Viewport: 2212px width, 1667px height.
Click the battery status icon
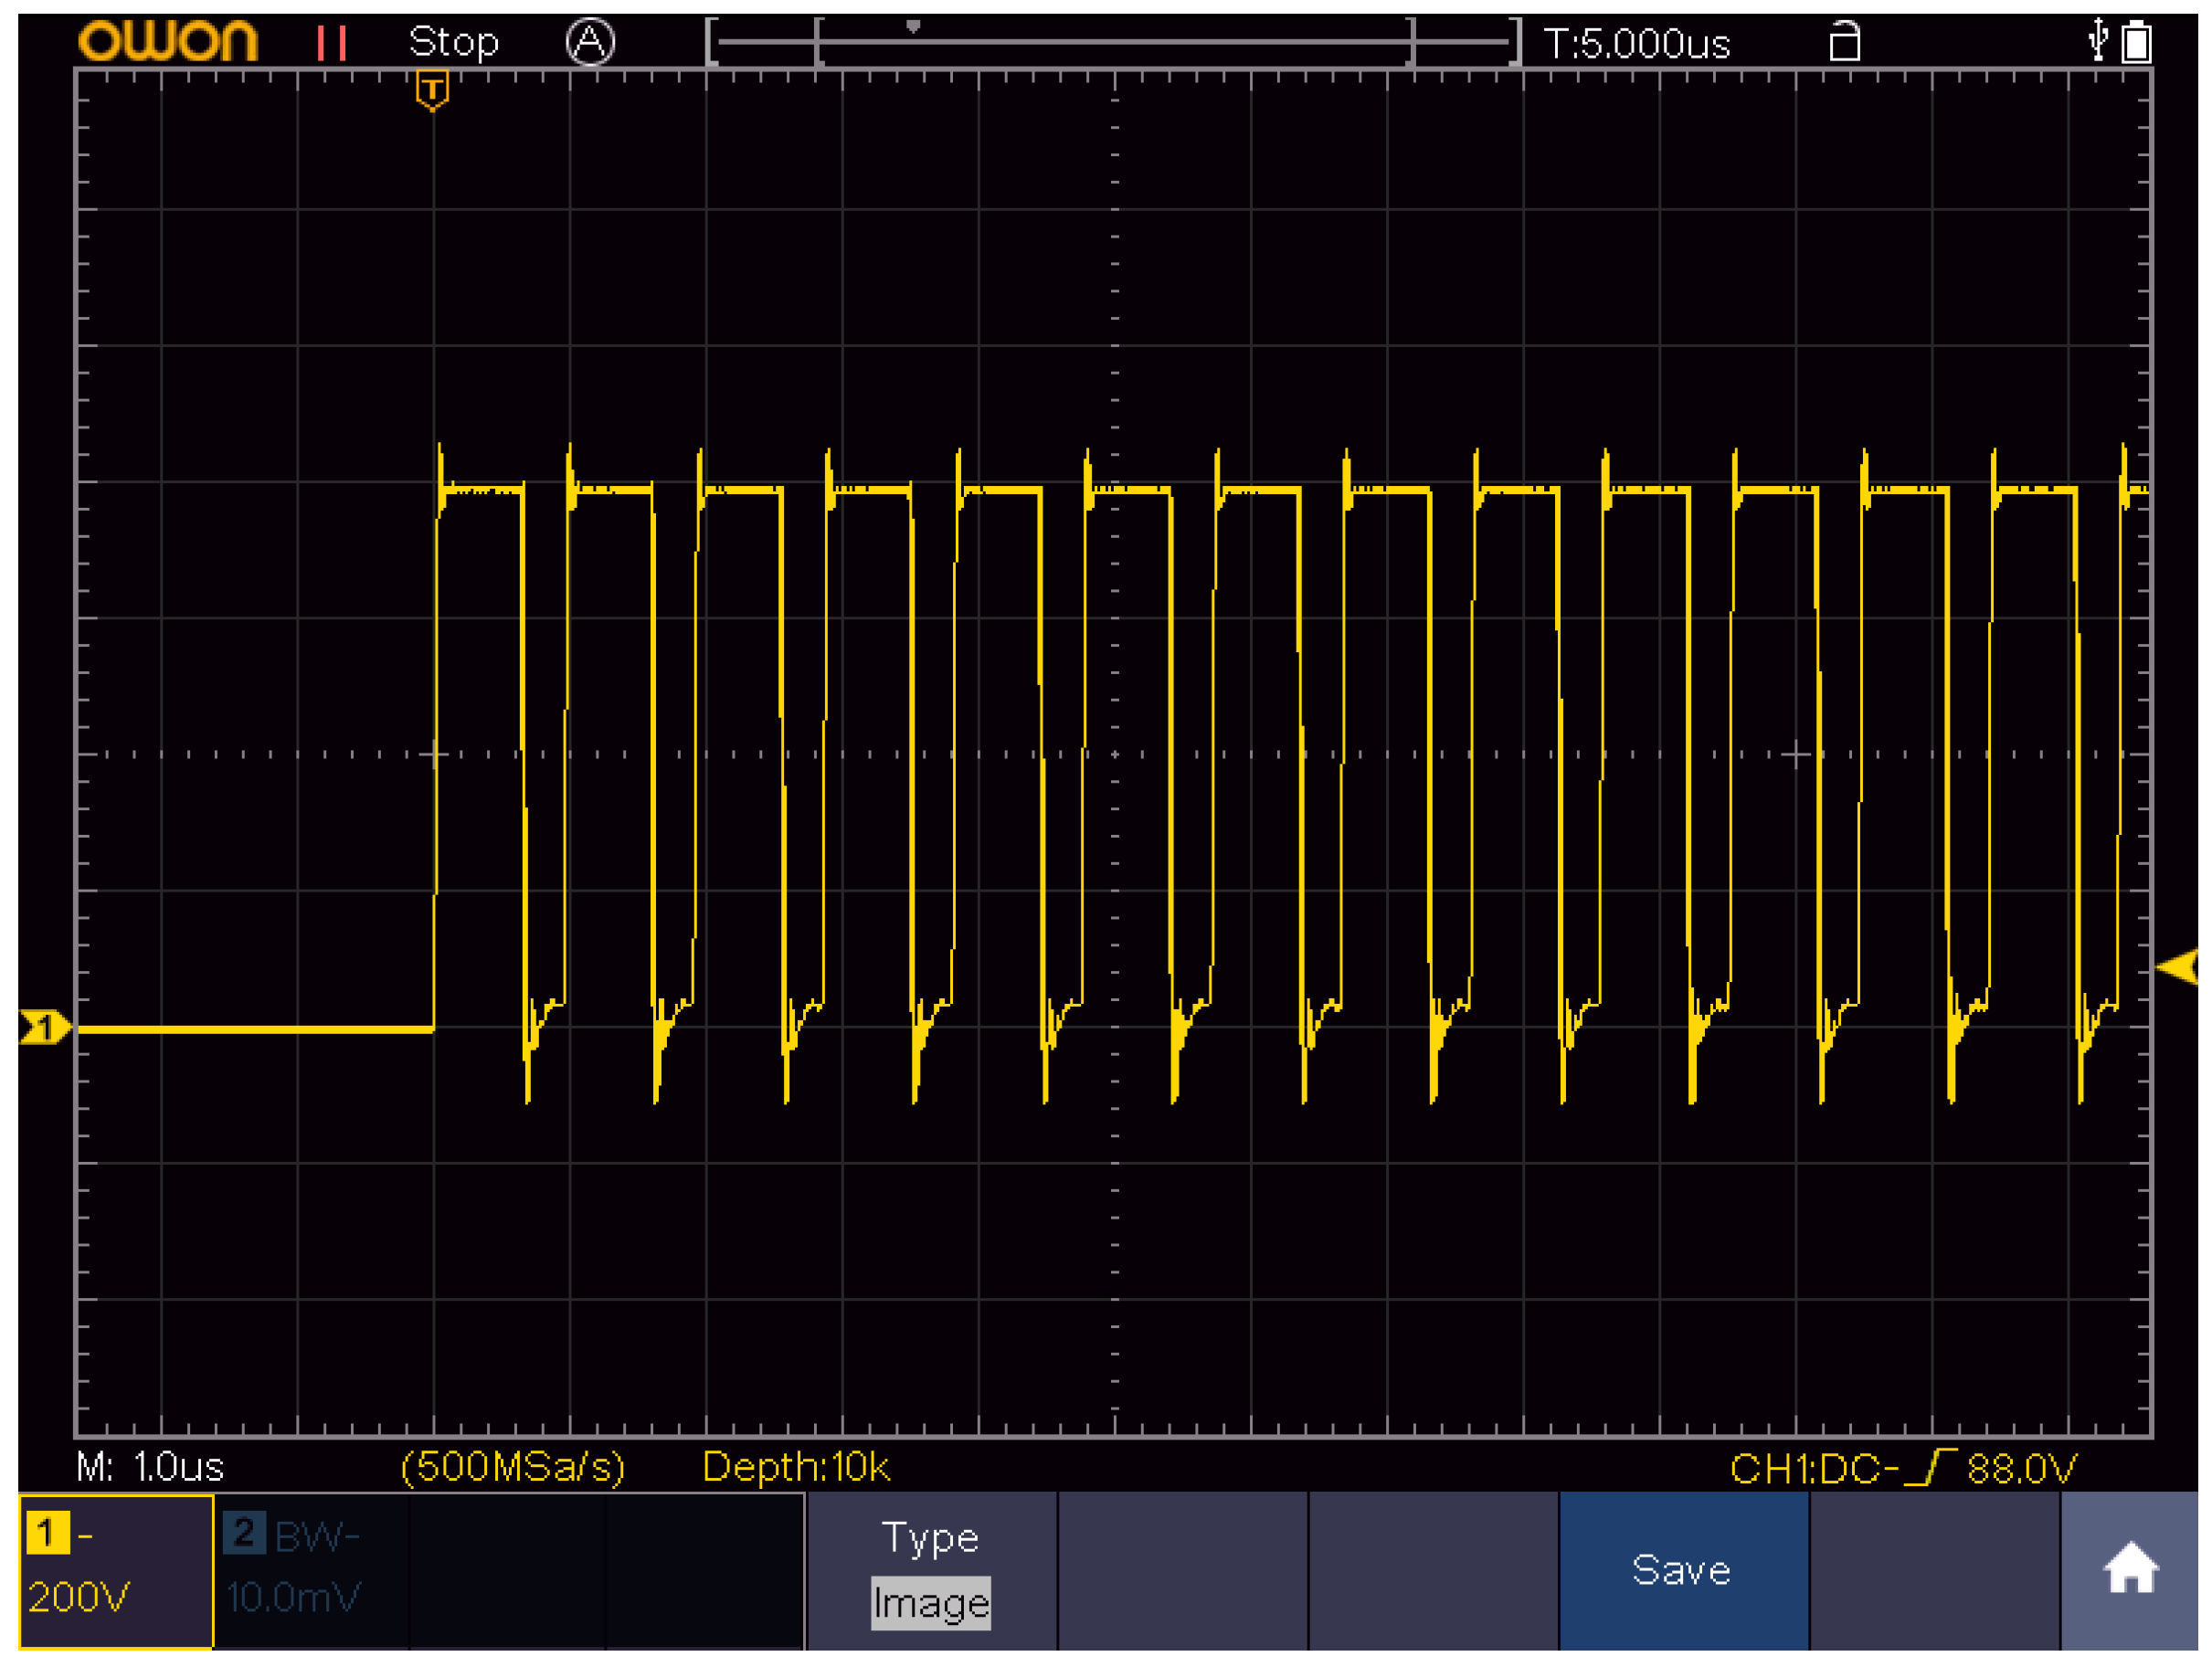coord(2137,42)
